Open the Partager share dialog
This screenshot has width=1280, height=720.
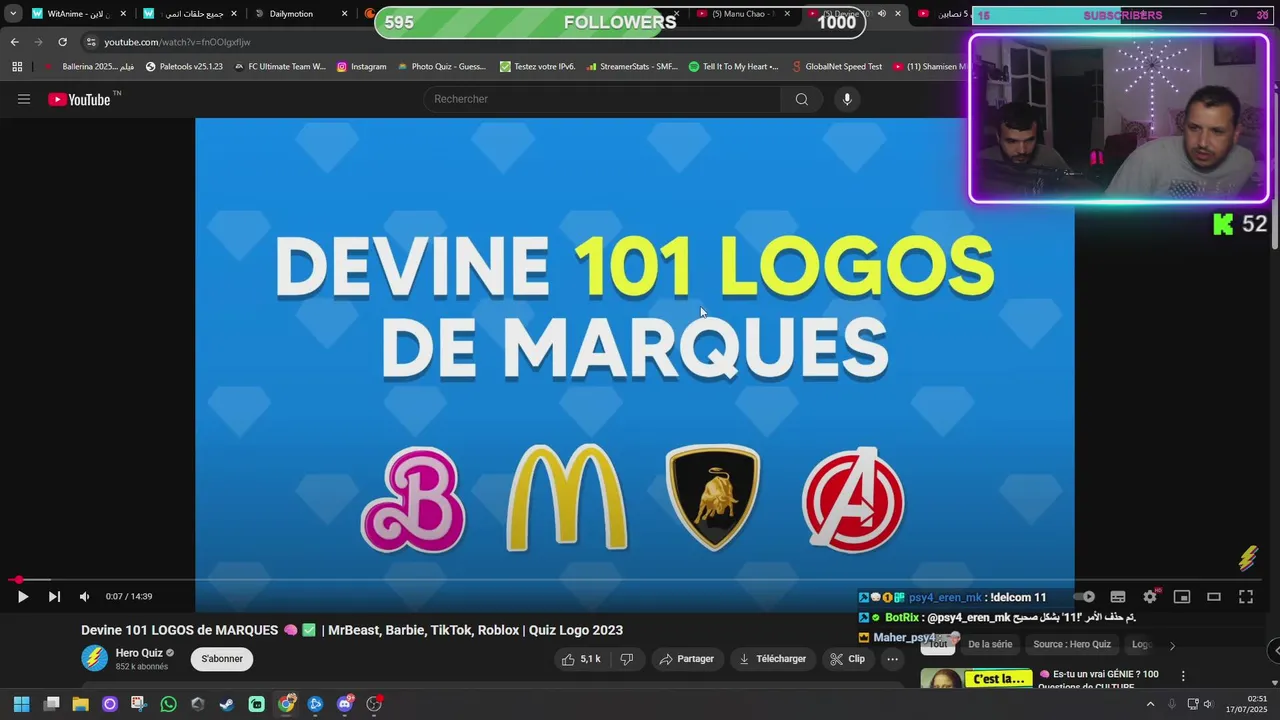687,659
